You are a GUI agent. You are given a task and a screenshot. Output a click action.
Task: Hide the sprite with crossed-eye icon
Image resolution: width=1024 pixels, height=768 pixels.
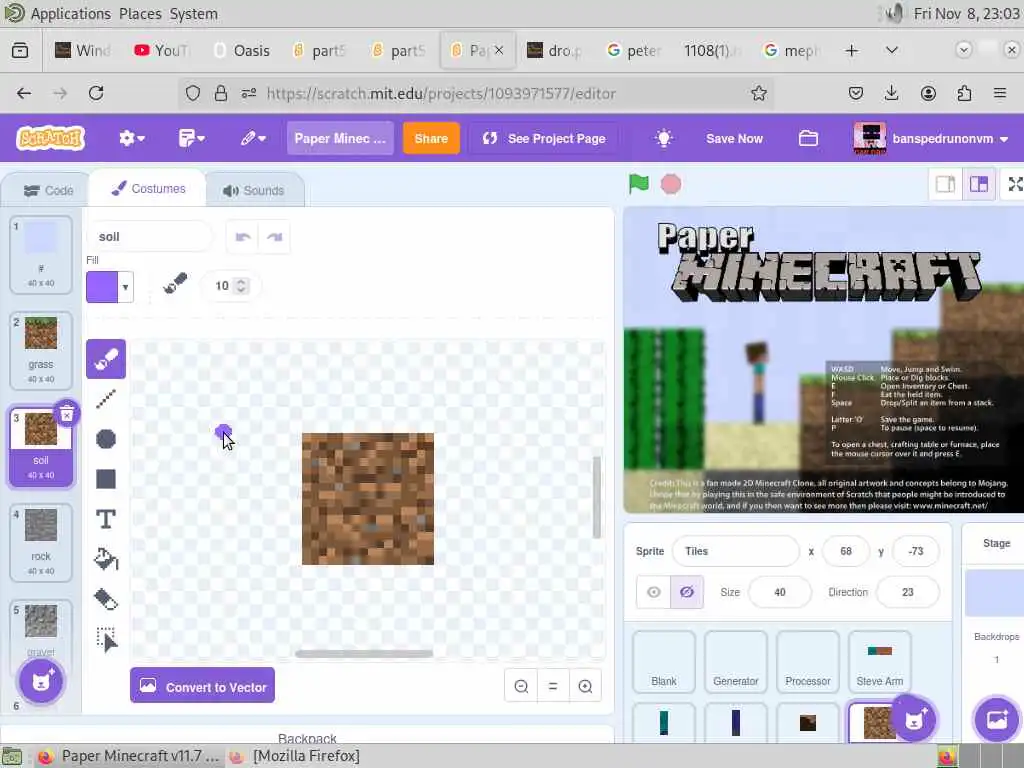[x=687, y=592]
